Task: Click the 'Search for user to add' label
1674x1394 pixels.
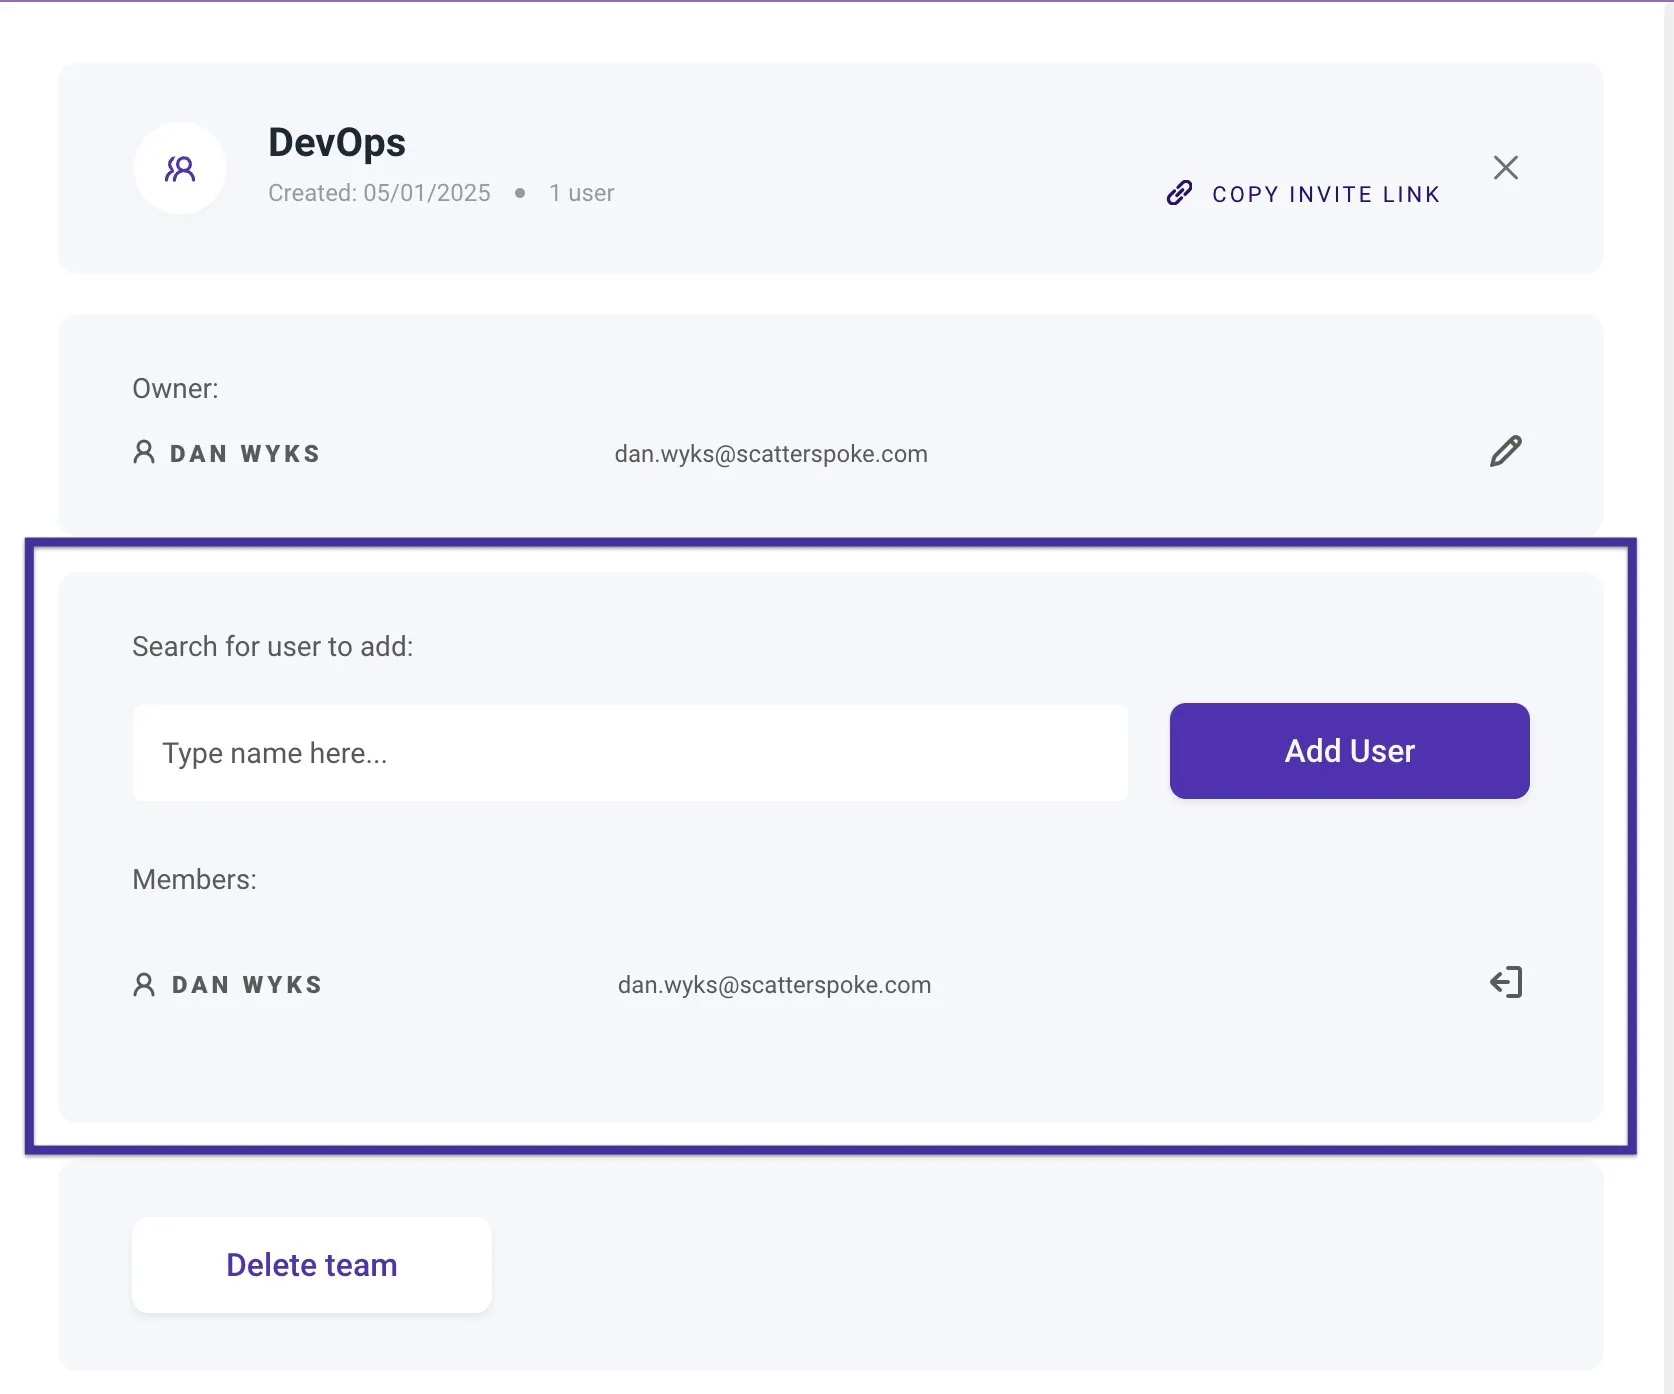Action: tap(273, 647)
